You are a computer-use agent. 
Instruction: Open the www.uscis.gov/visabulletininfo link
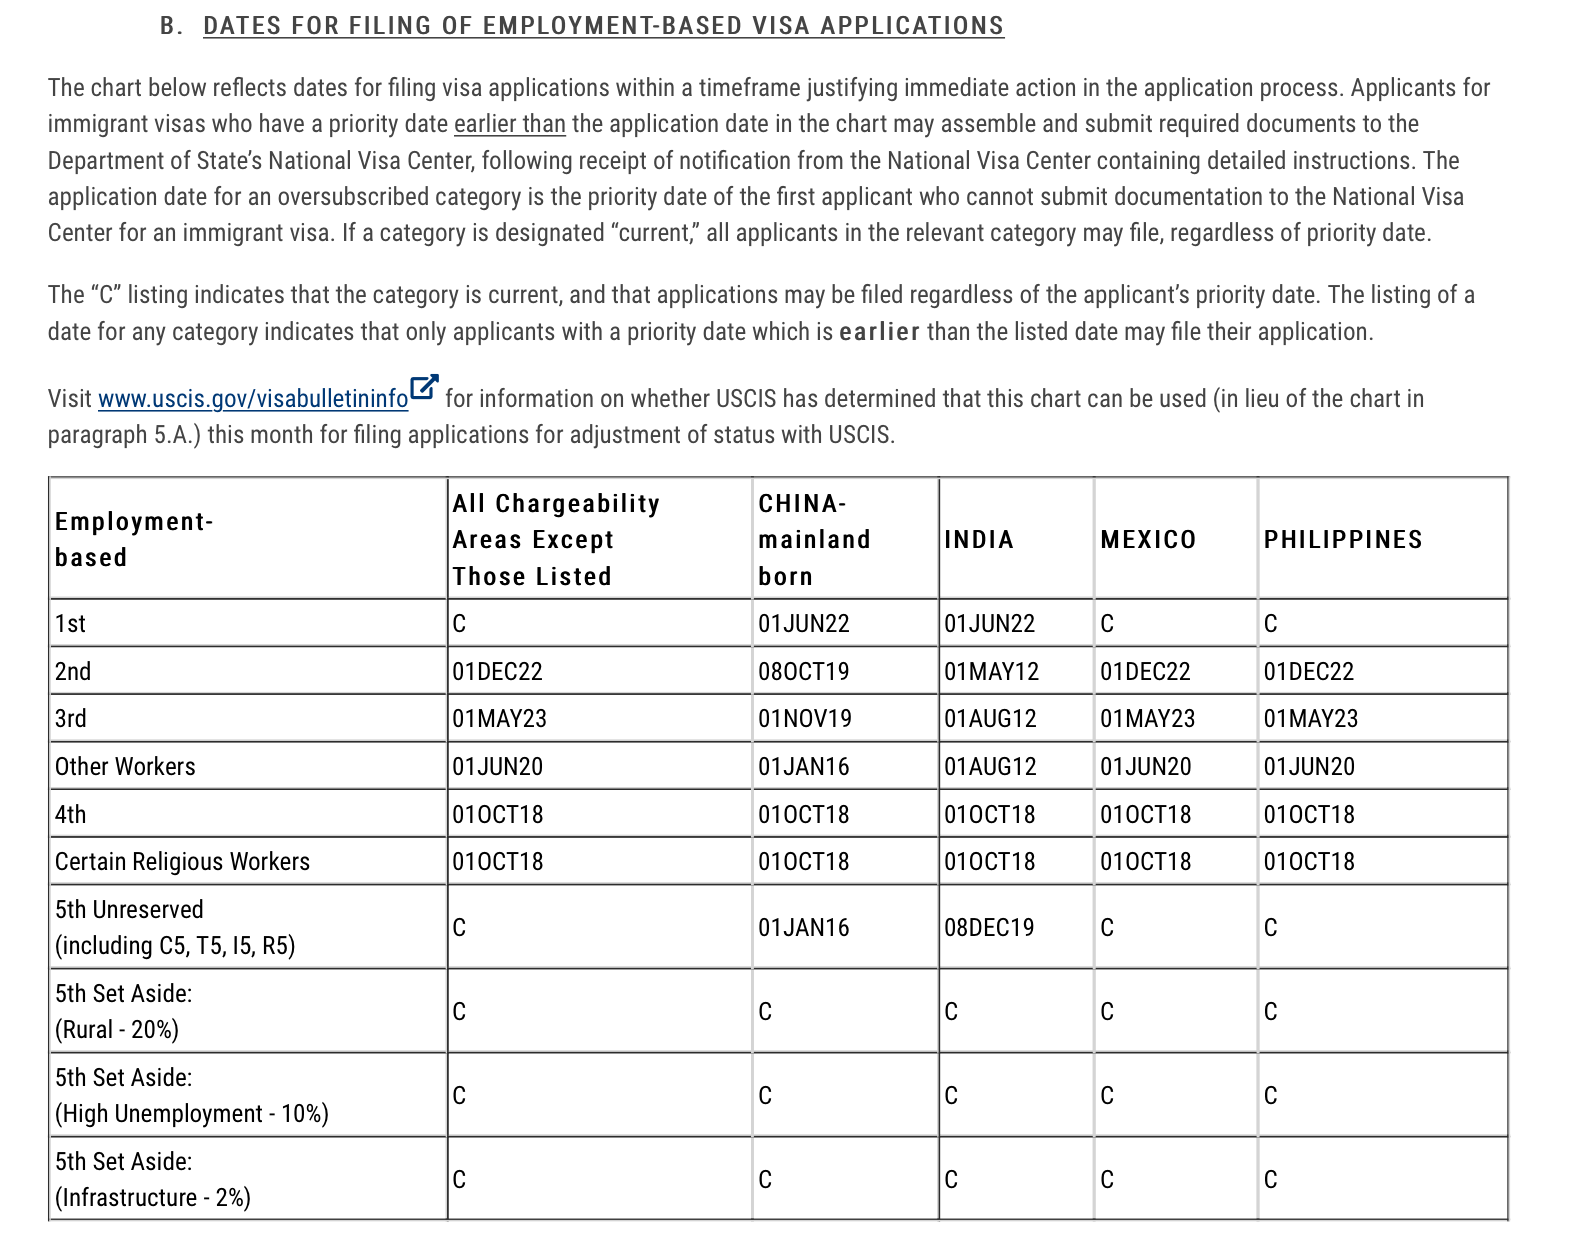pyautogui.click(x=253, y=399)
